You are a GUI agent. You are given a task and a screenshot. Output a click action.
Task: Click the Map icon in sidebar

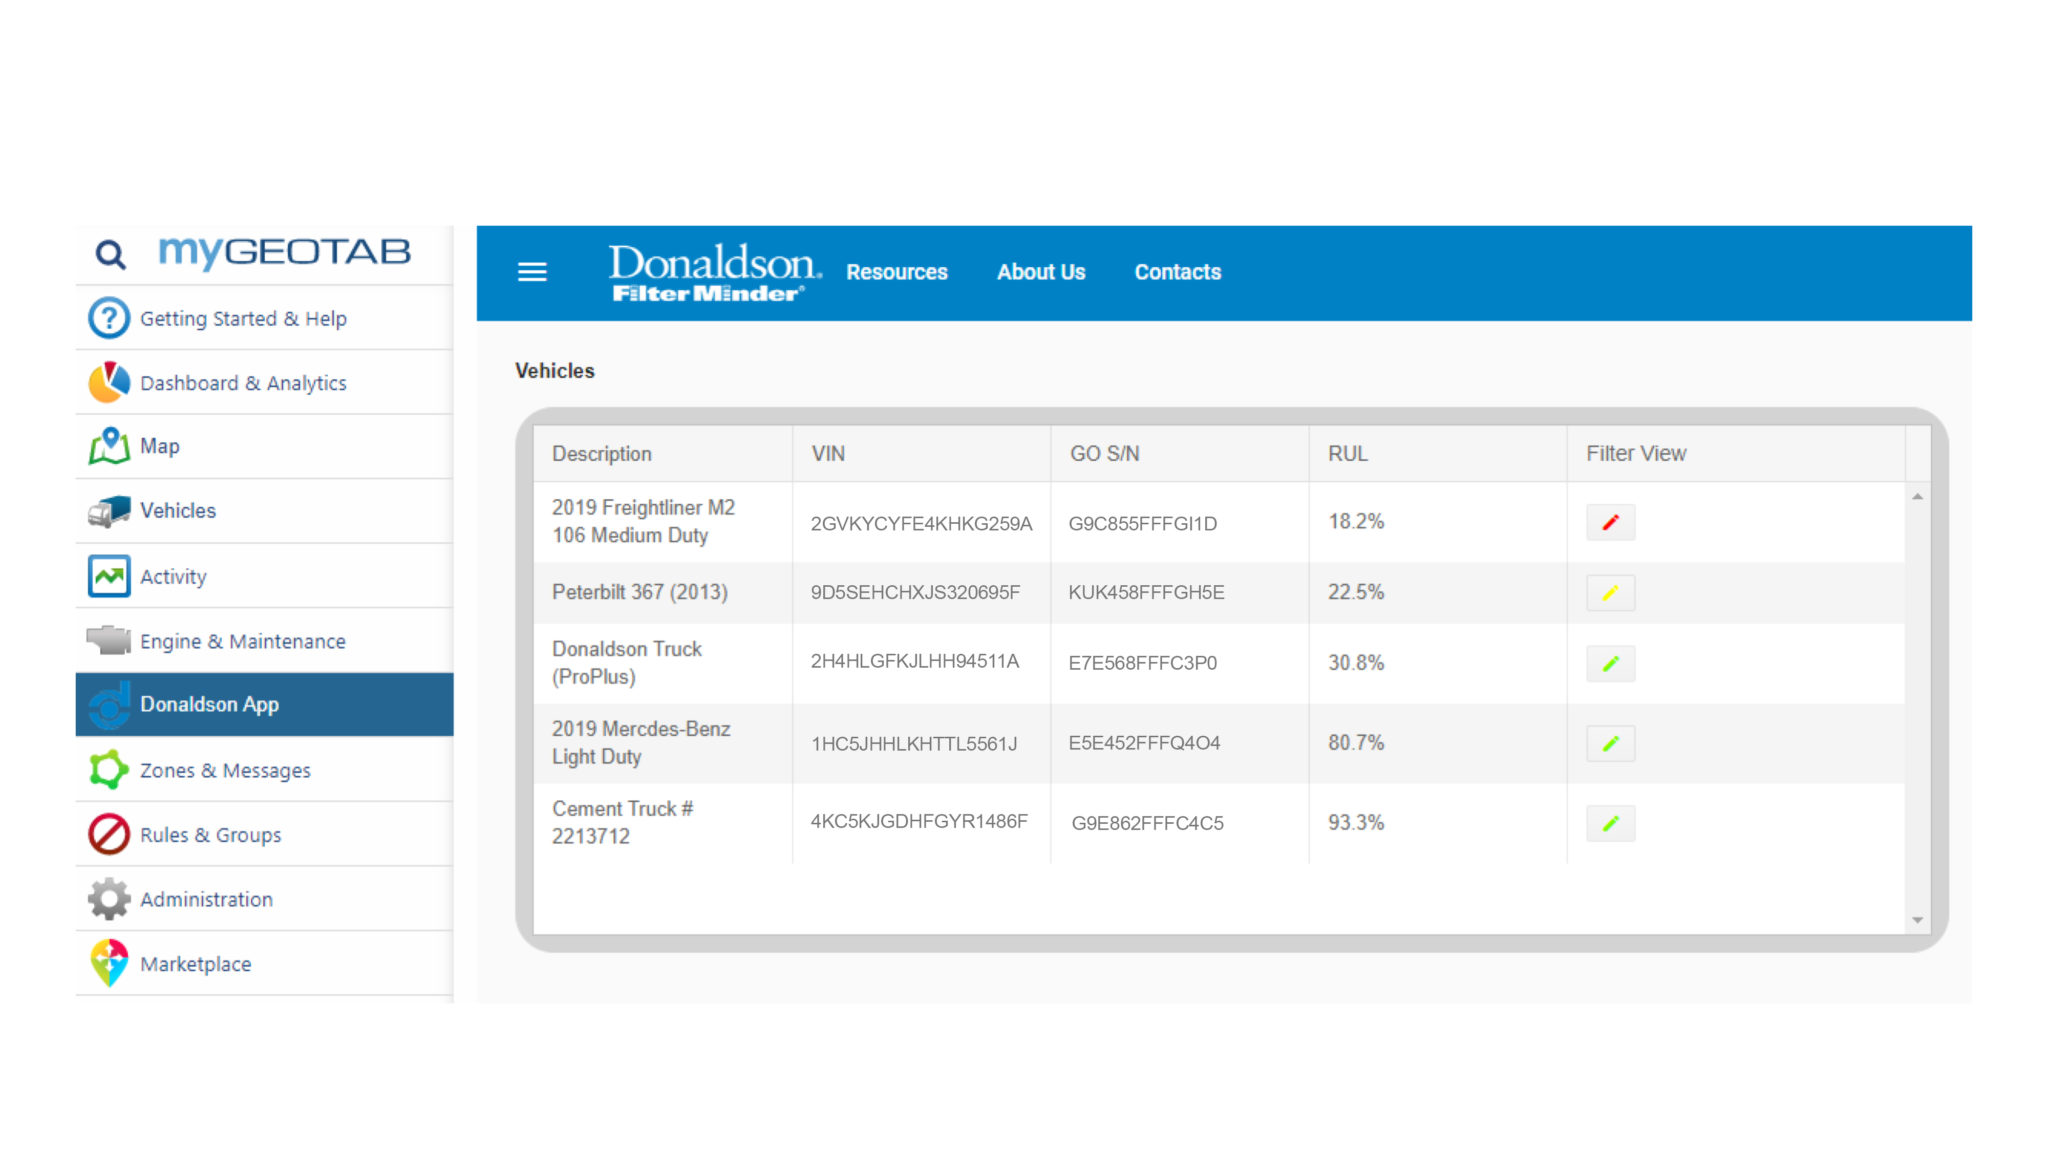pos(109,447)
